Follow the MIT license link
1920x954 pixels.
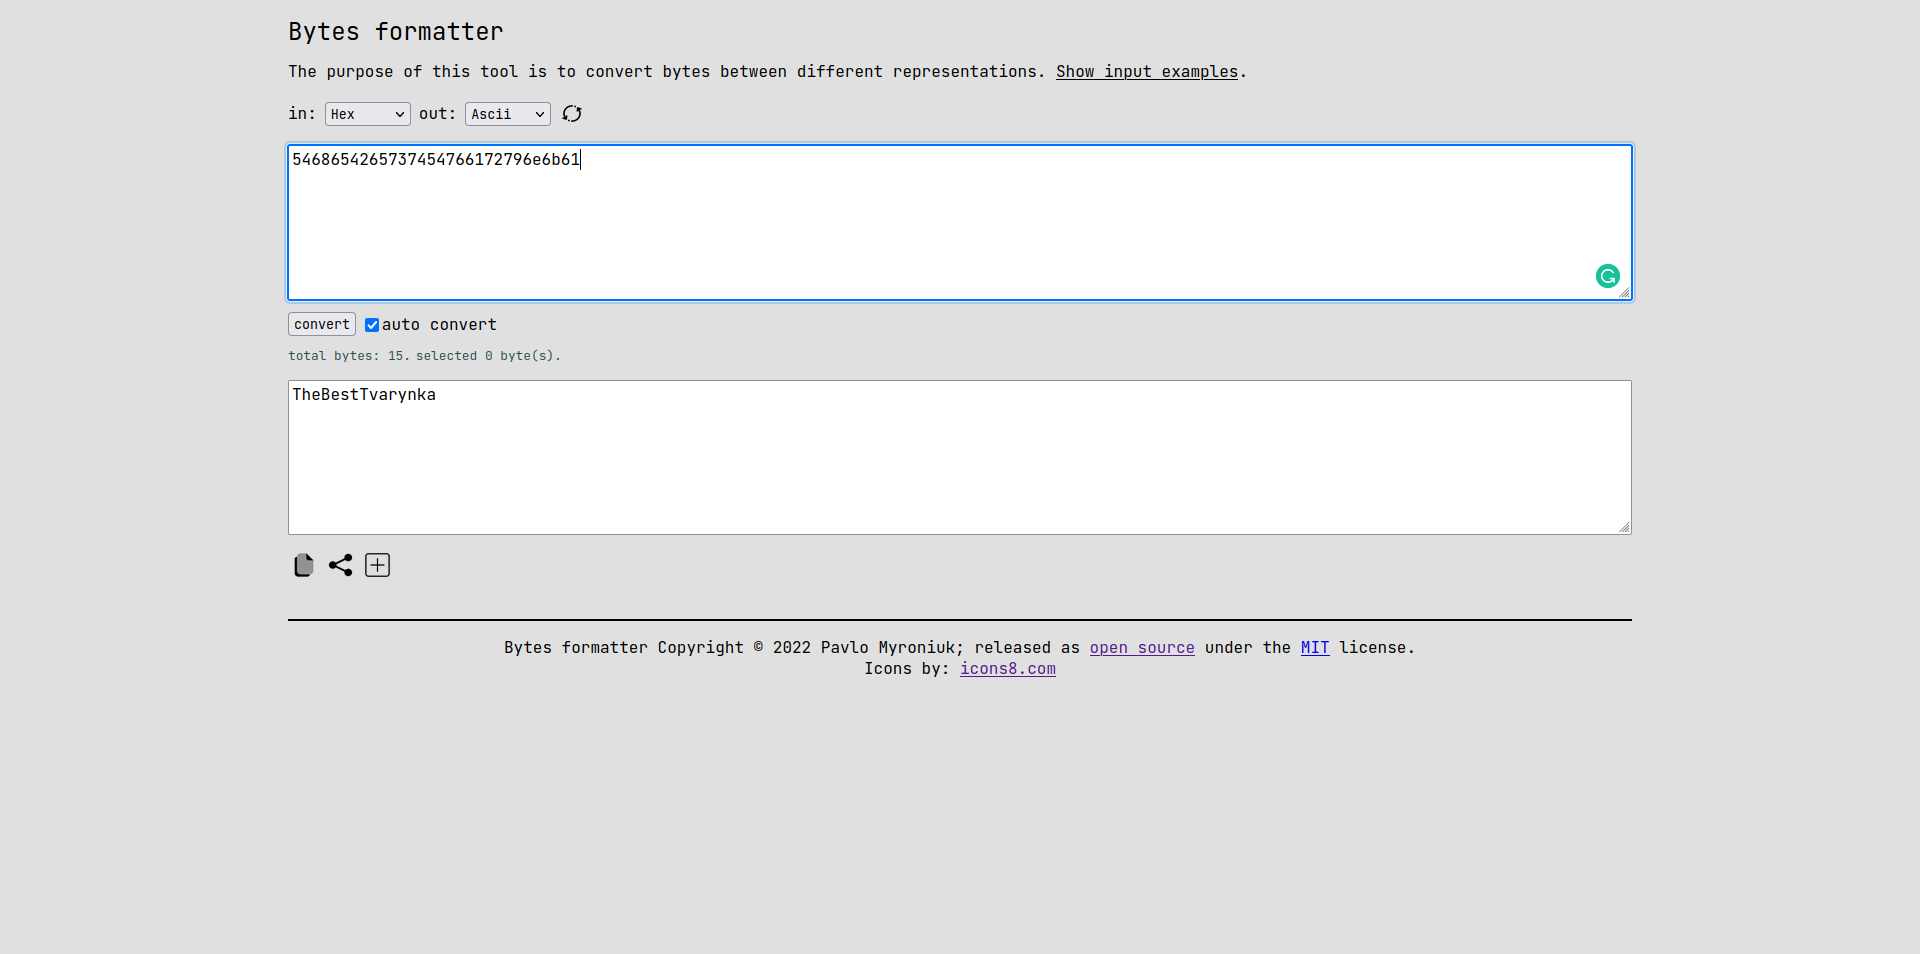(1315, 648)
